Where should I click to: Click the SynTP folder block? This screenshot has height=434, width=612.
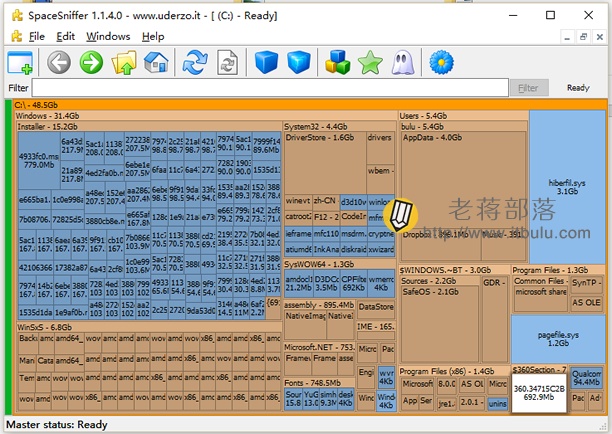pyautogui.click(x=586, y=286)
